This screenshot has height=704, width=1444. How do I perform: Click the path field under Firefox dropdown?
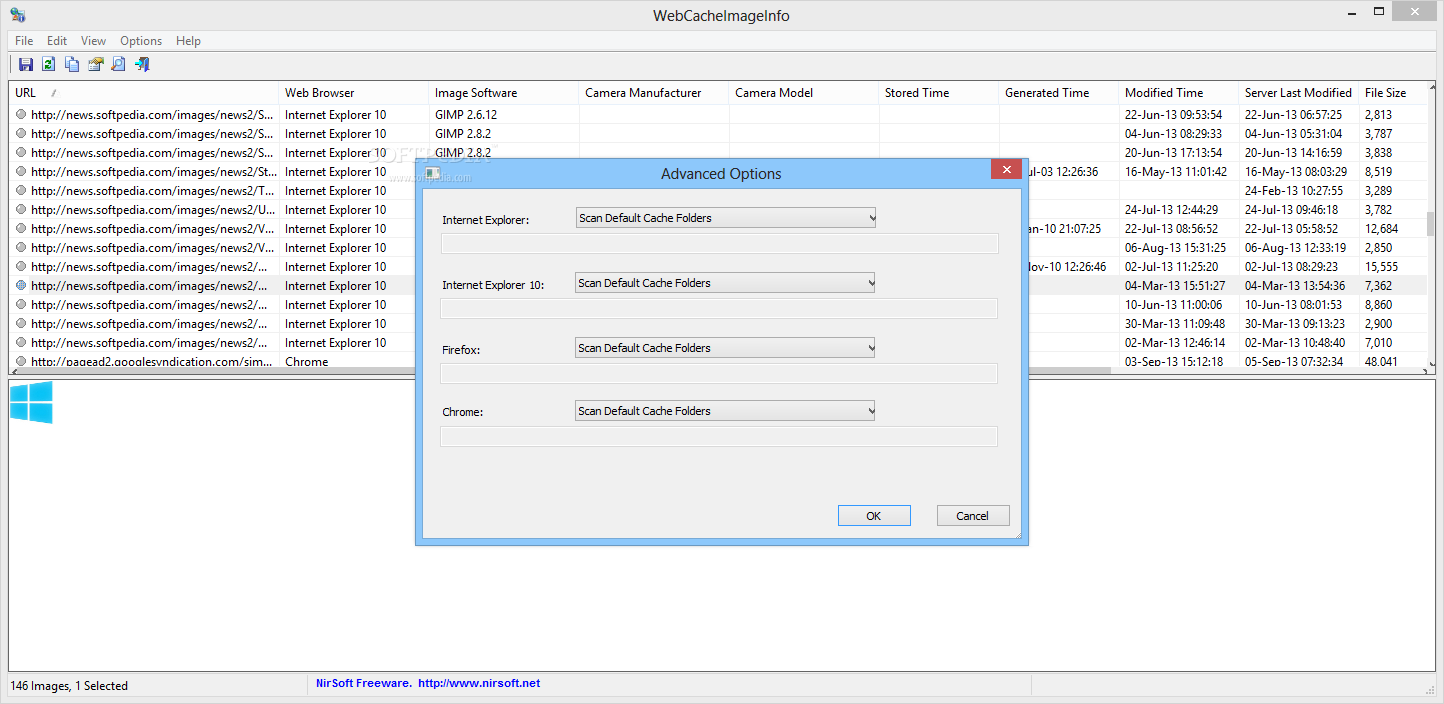[x=719, y=374]
